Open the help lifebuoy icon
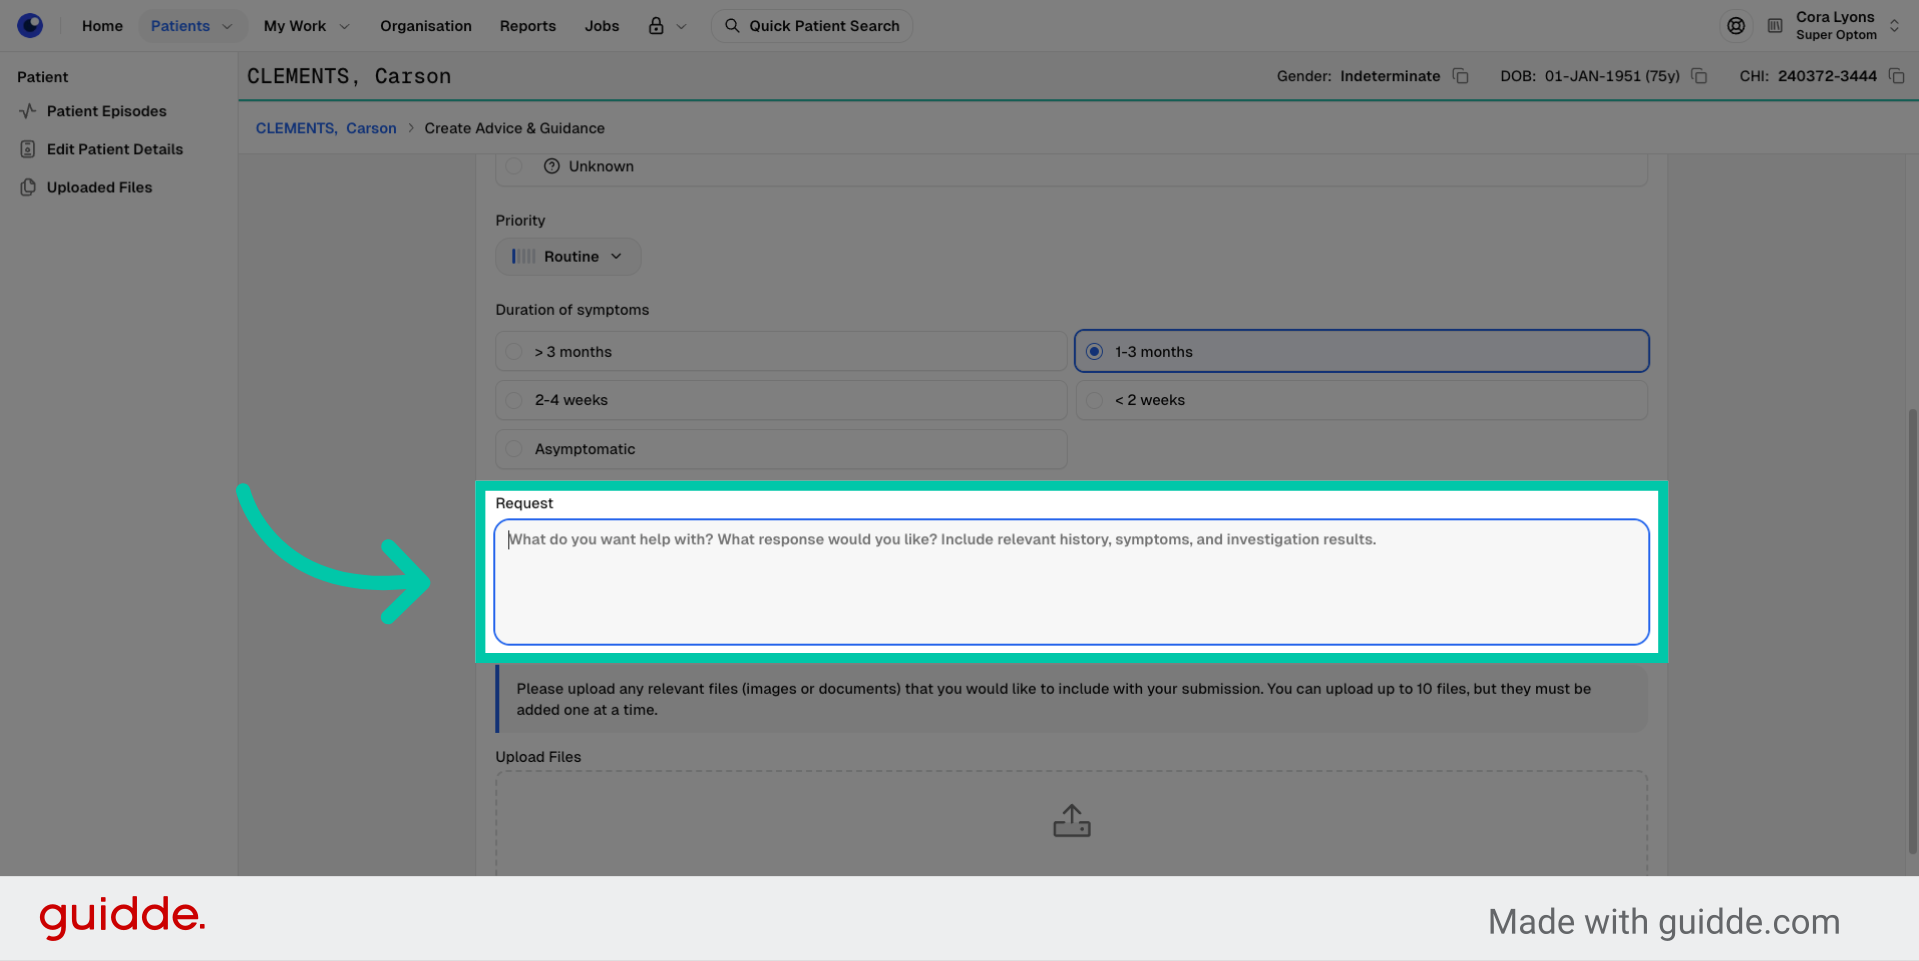Screen dimensions: 1919x961 (1736, 26)
